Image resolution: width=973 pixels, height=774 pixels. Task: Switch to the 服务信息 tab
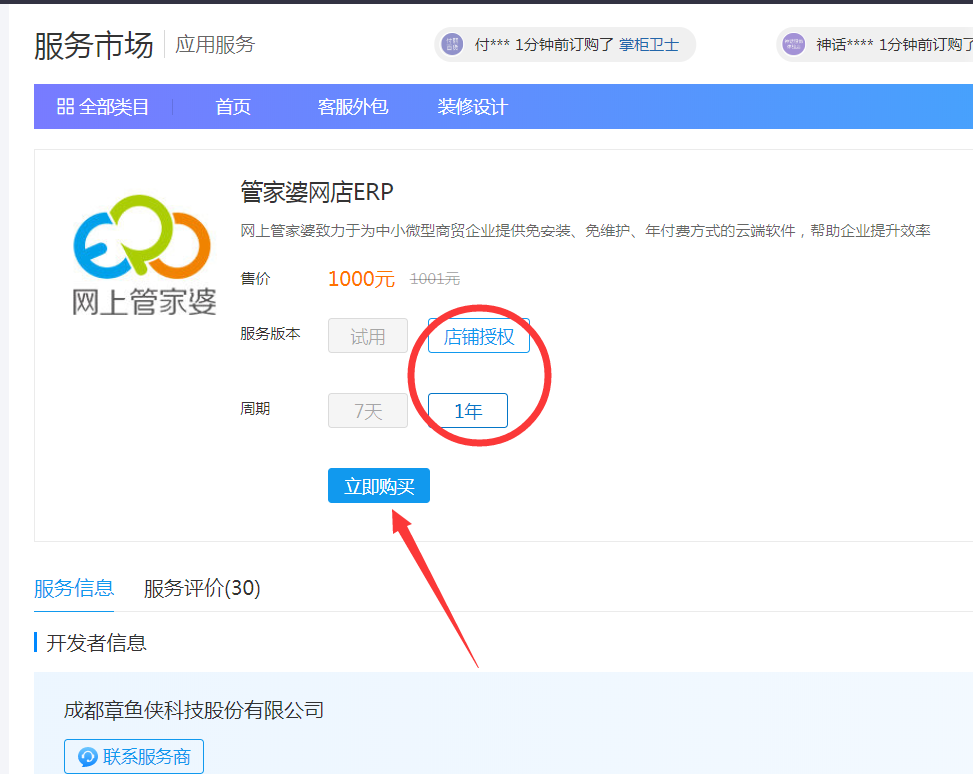[74, 588]
